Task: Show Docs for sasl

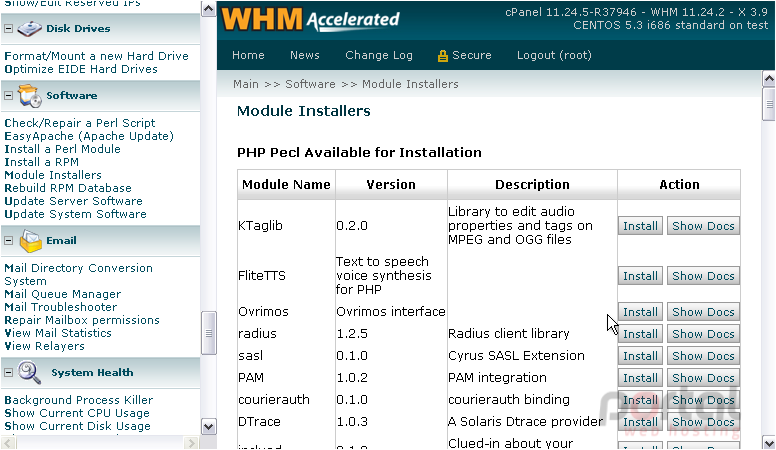Action: pyautogui.click(x=703, y=356)
